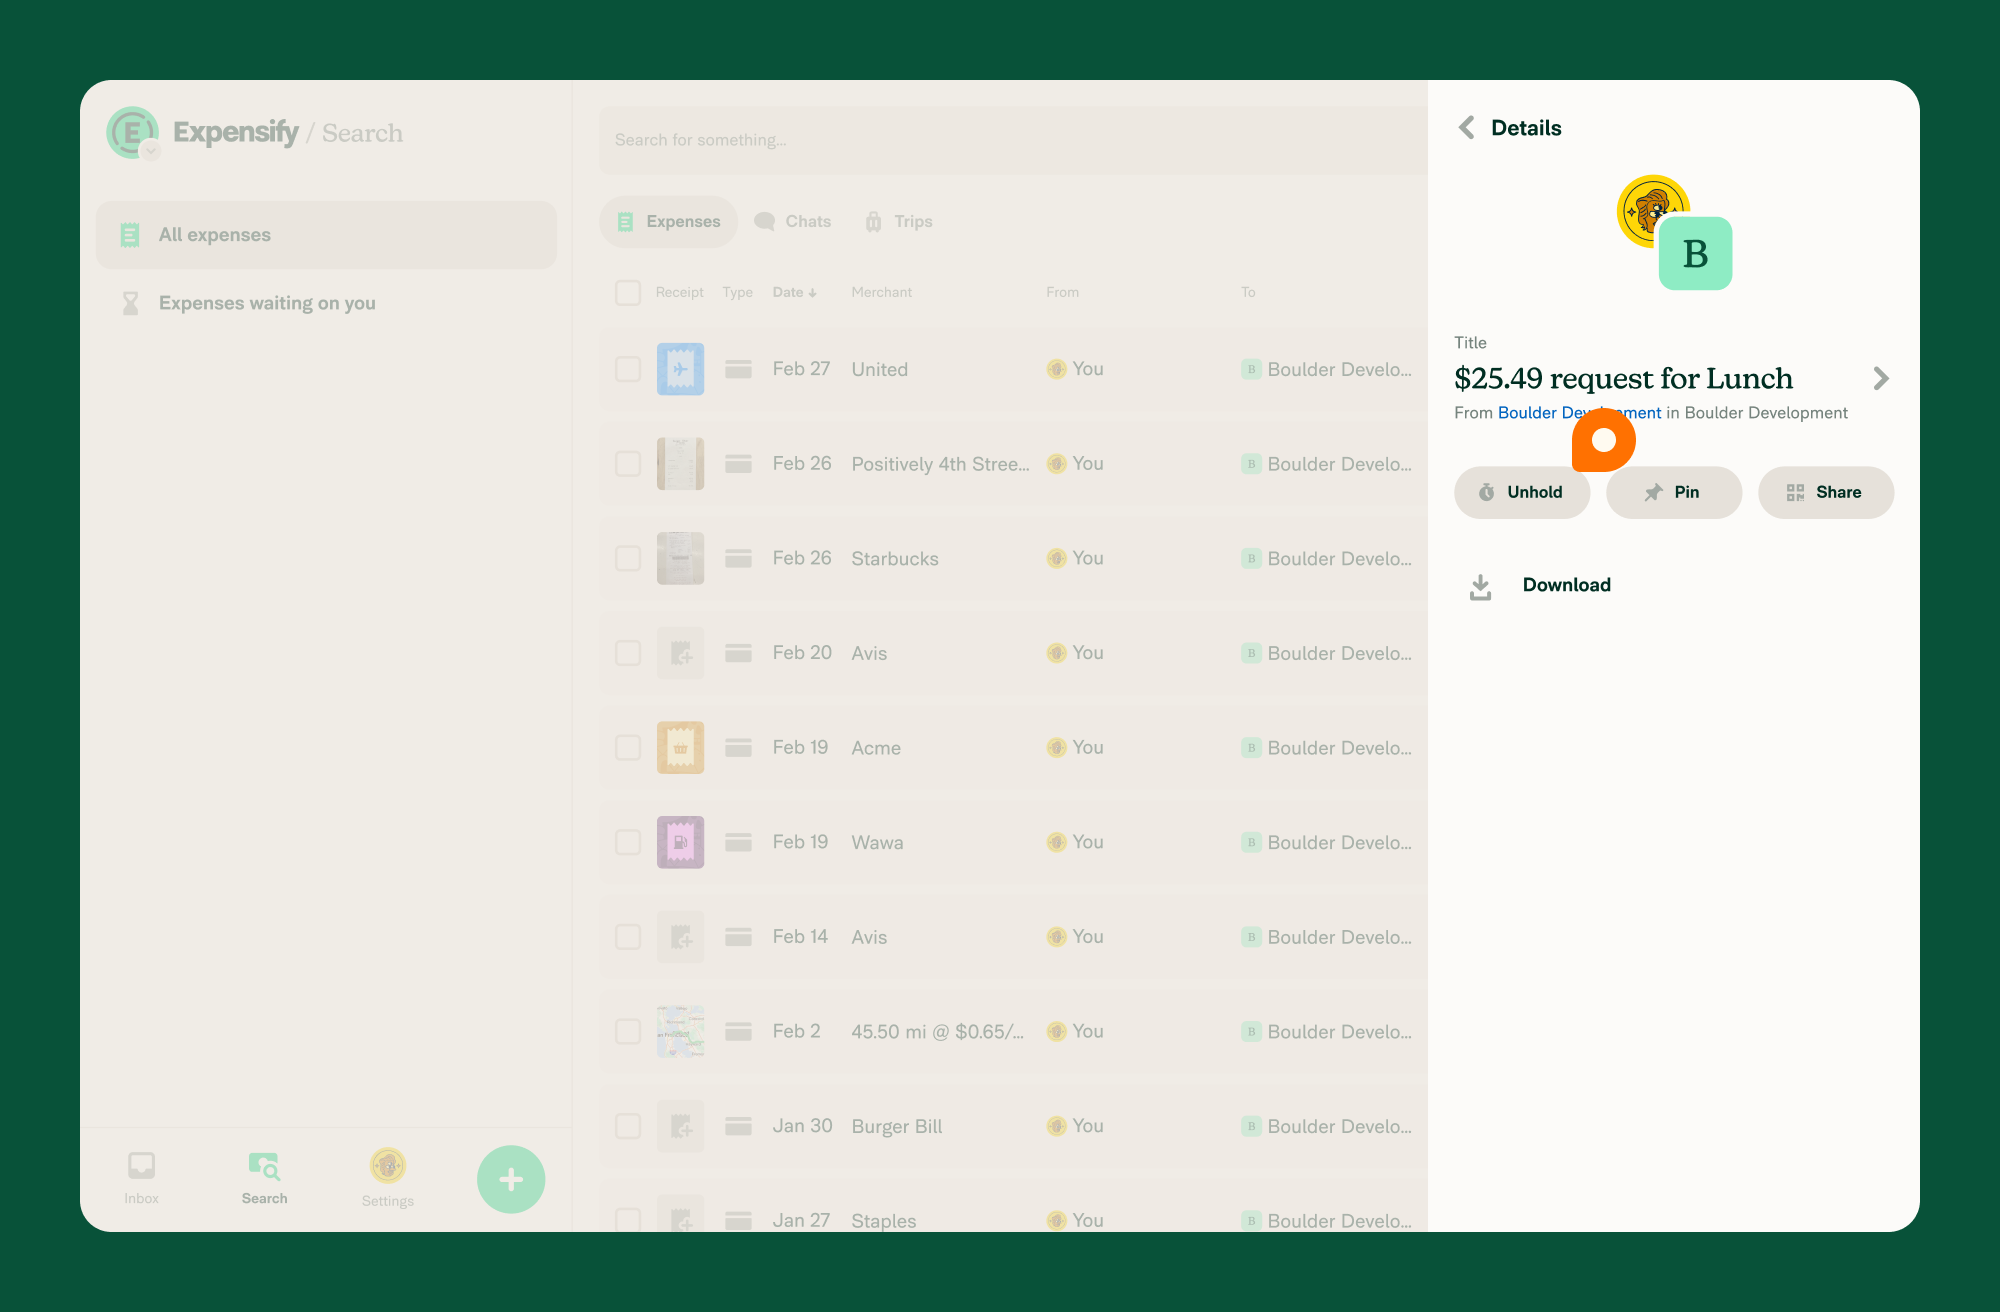2000x1312 pixels.
Task: Click the card type icon in Acme row
Action: click(x=738, y=748)
